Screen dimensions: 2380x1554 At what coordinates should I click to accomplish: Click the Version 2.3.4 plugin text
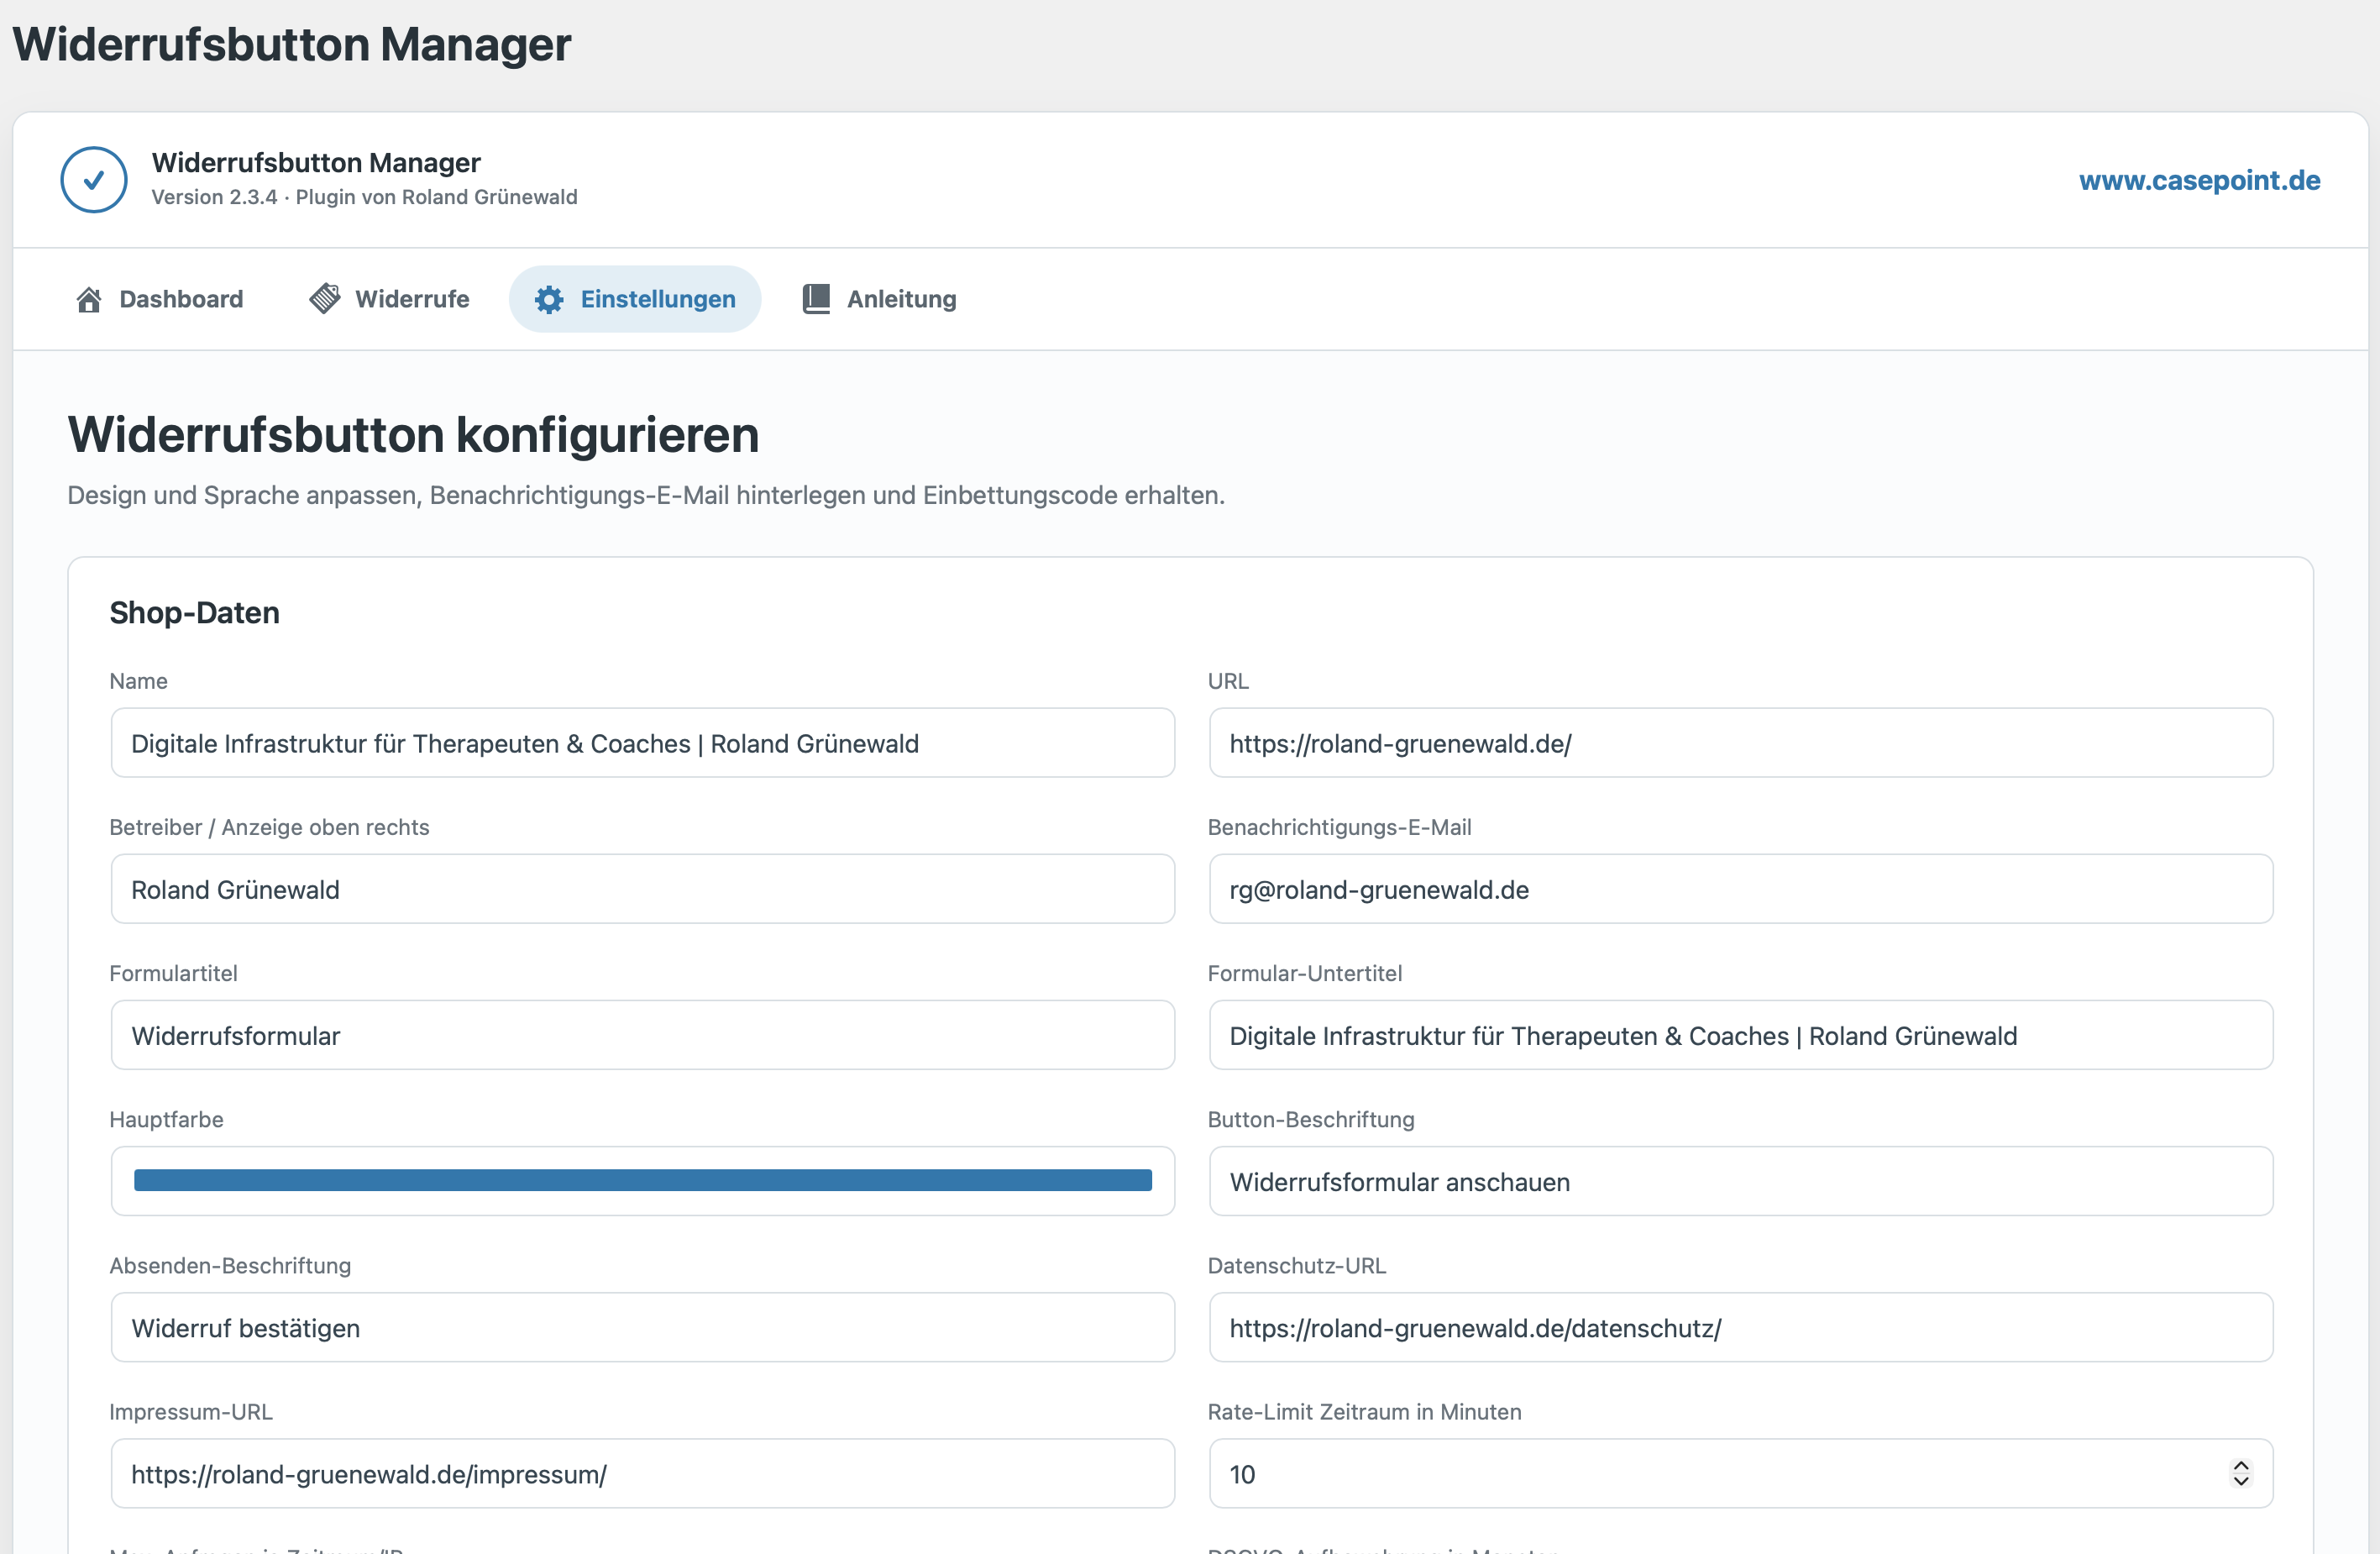pos(364,197)
